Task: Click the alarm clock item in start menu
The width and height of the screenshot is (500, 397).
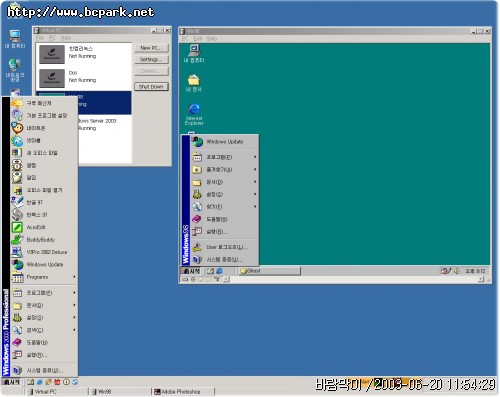Action: click(44, 165)
